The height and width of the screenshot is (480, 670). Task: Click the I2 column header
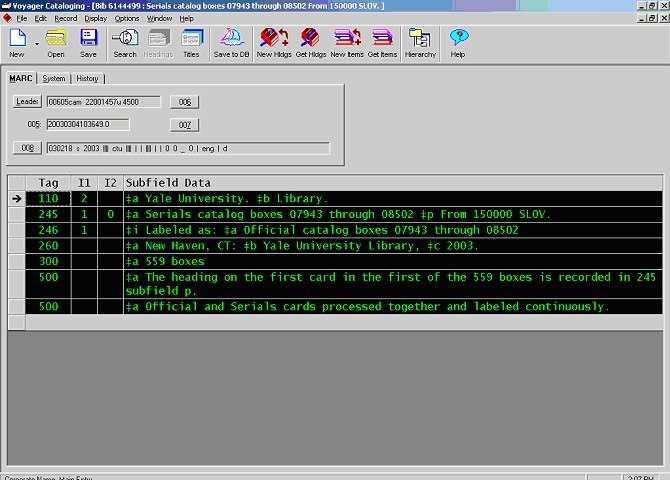(111, 183)
